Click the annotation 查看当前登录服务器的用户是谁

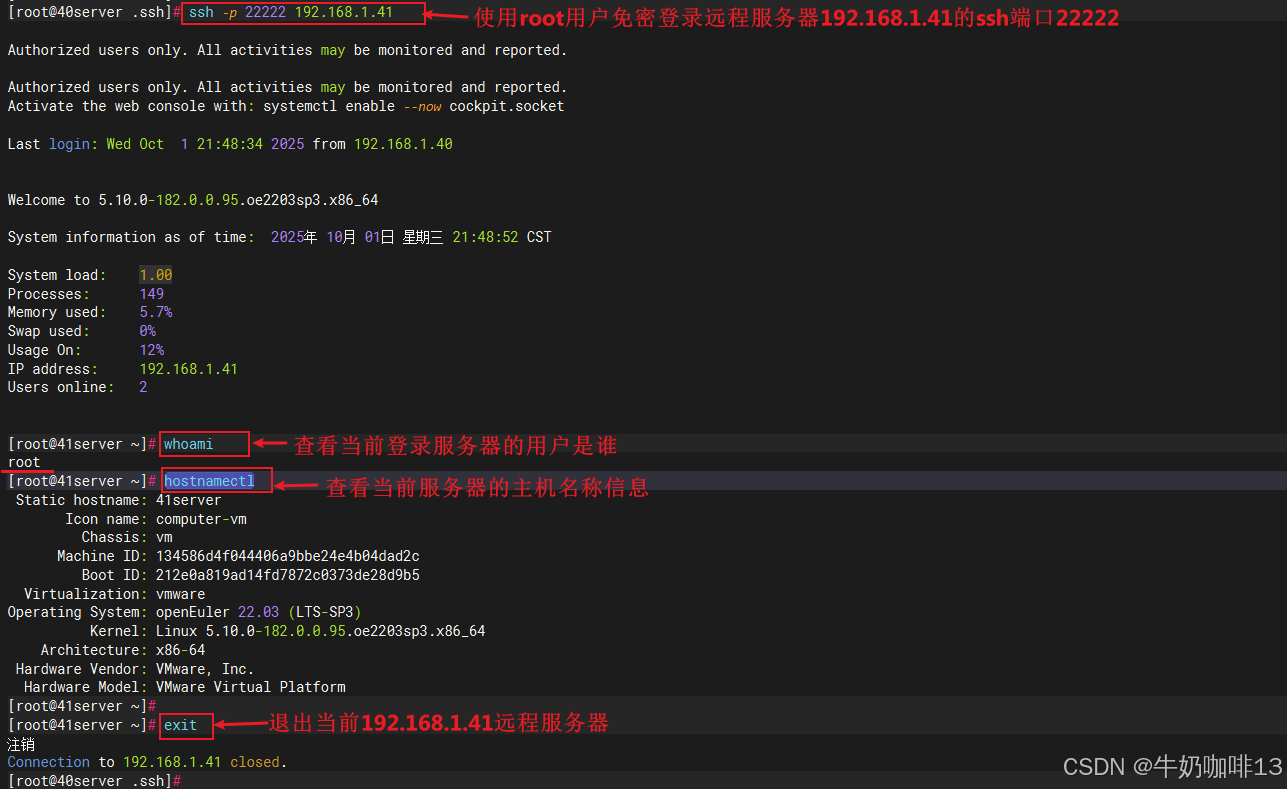pyautogui.click(x=455, y=445)
